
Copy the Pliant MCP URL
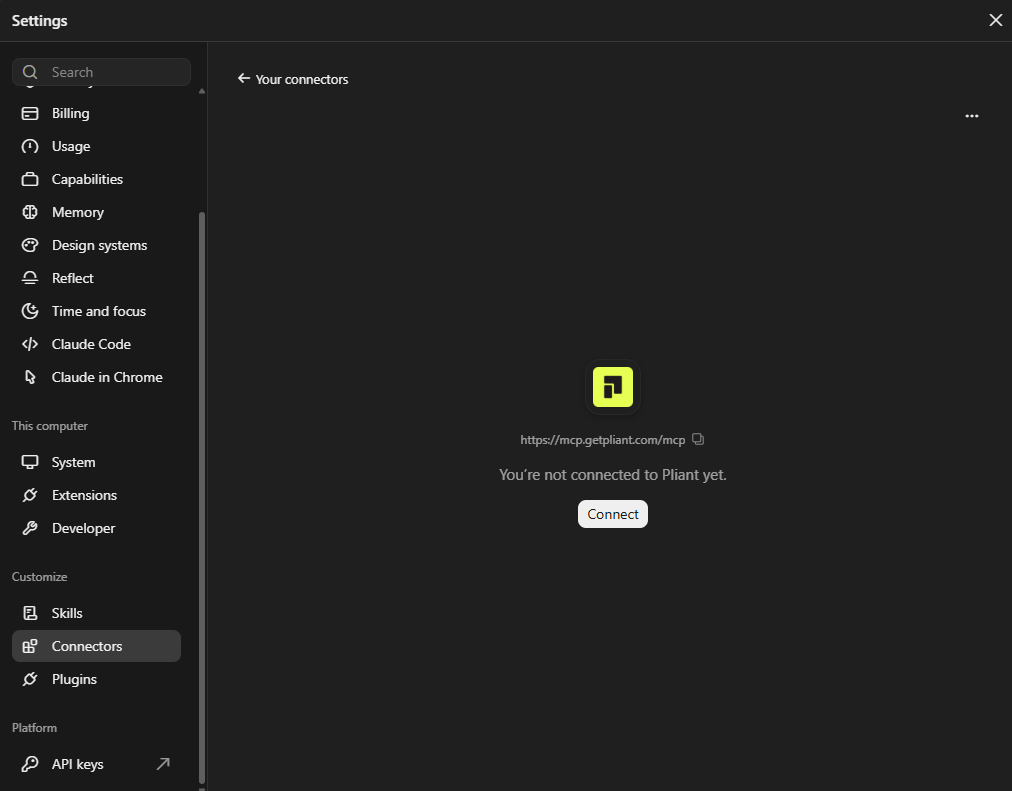click(x=698, y=439)
